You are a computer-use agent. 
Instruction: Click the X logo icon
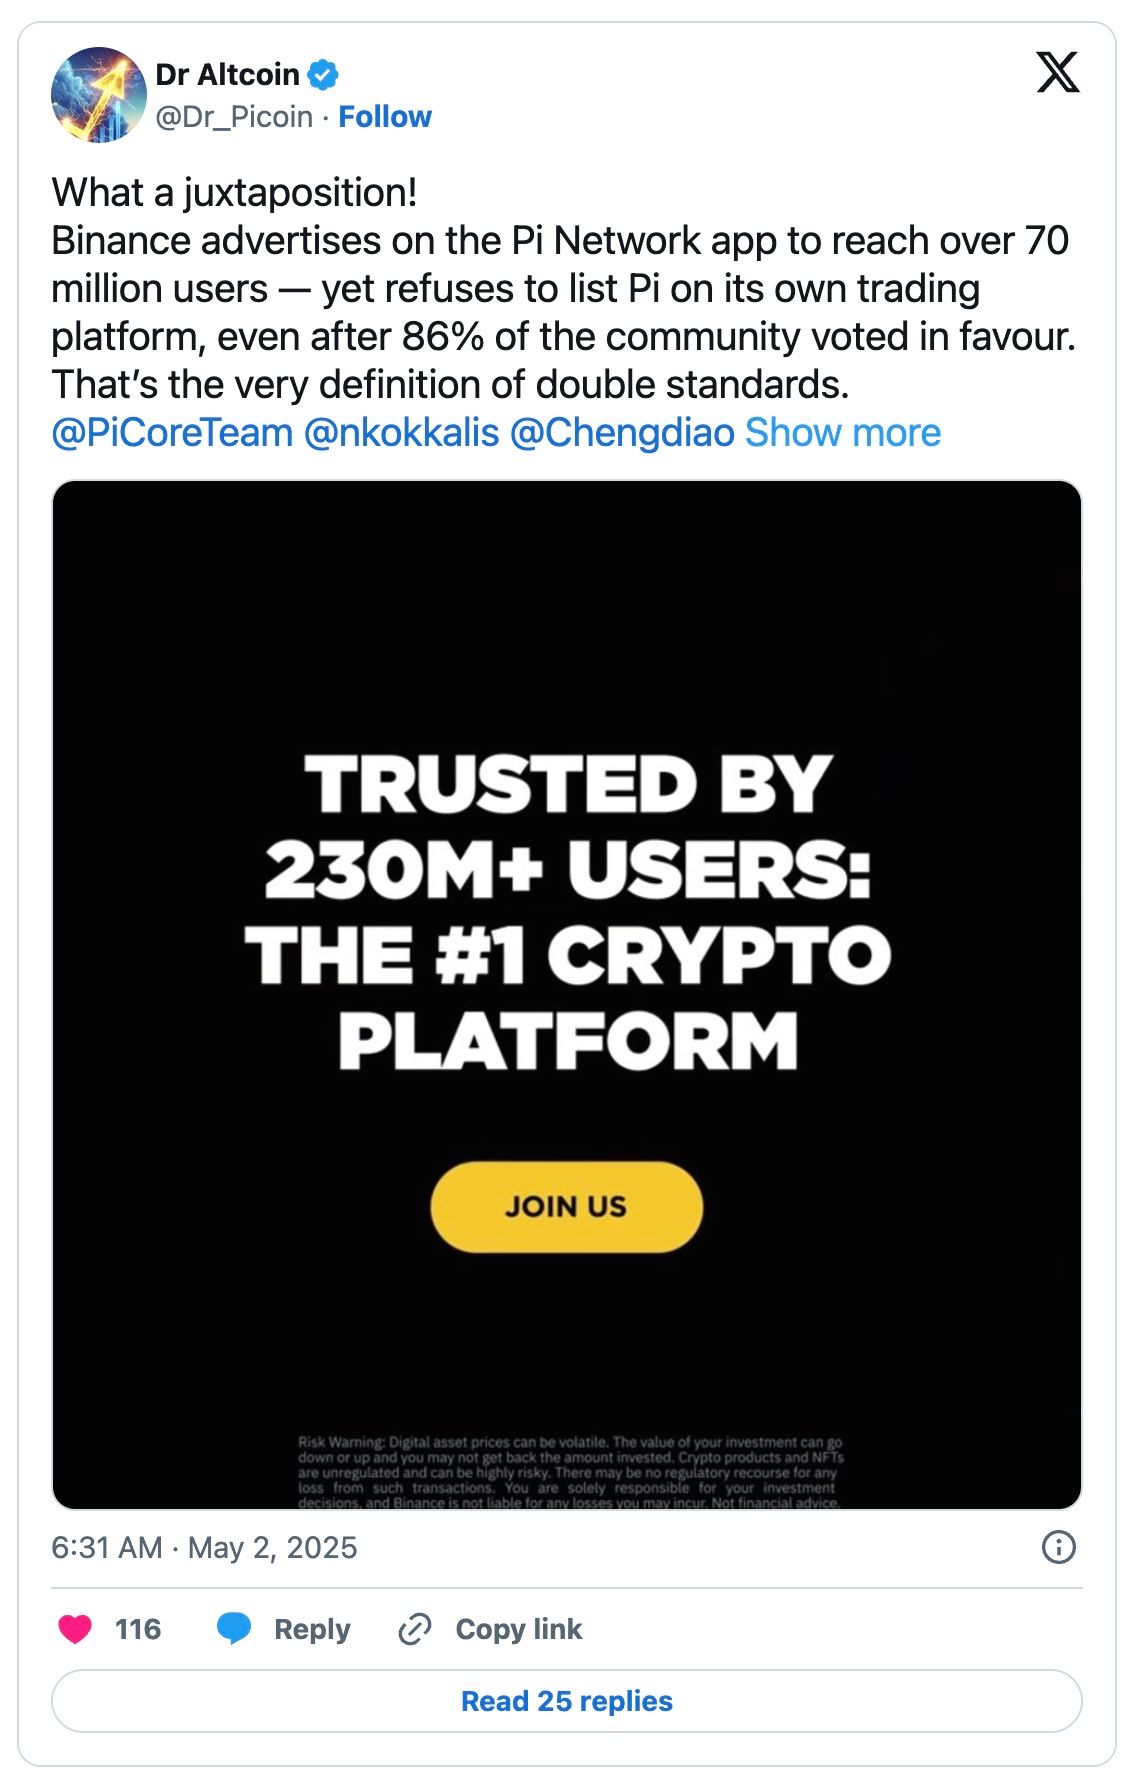pyautogui.click(x=1057, y=73)
